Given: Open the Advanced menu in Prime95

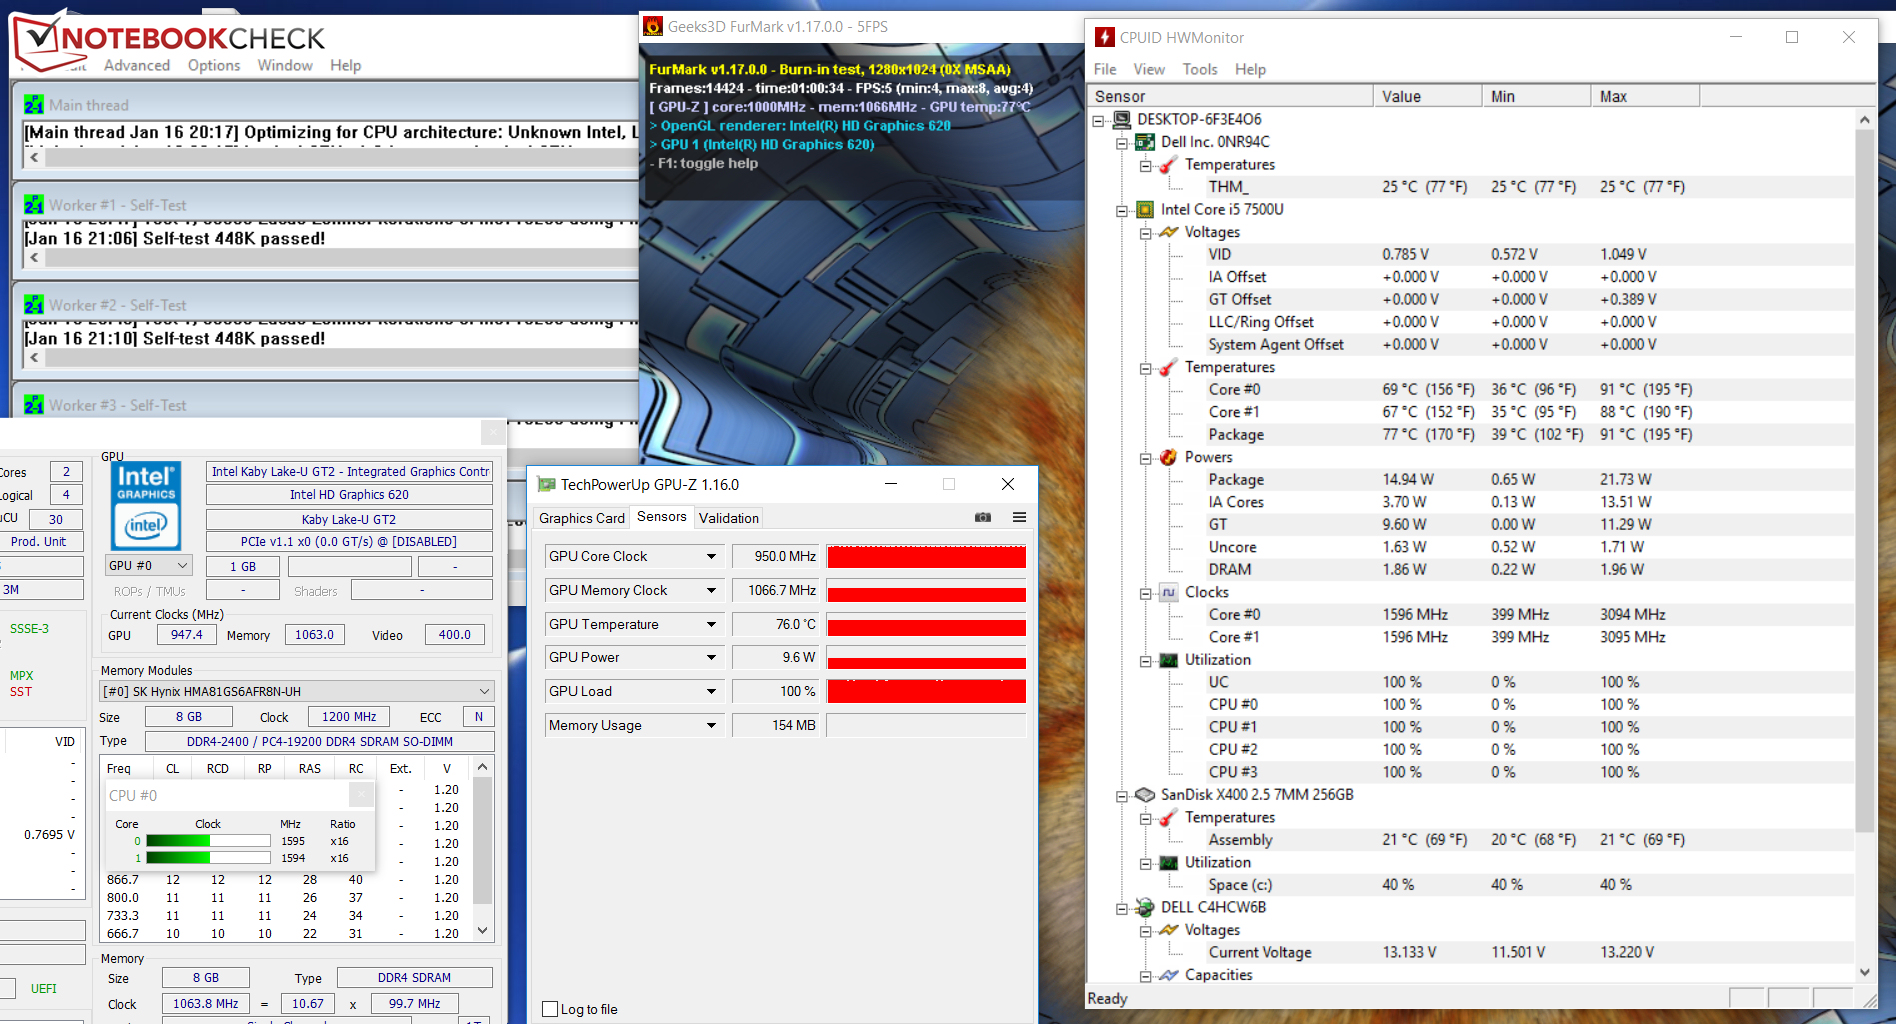Looking at the screenshot, I should click(137, 65).
